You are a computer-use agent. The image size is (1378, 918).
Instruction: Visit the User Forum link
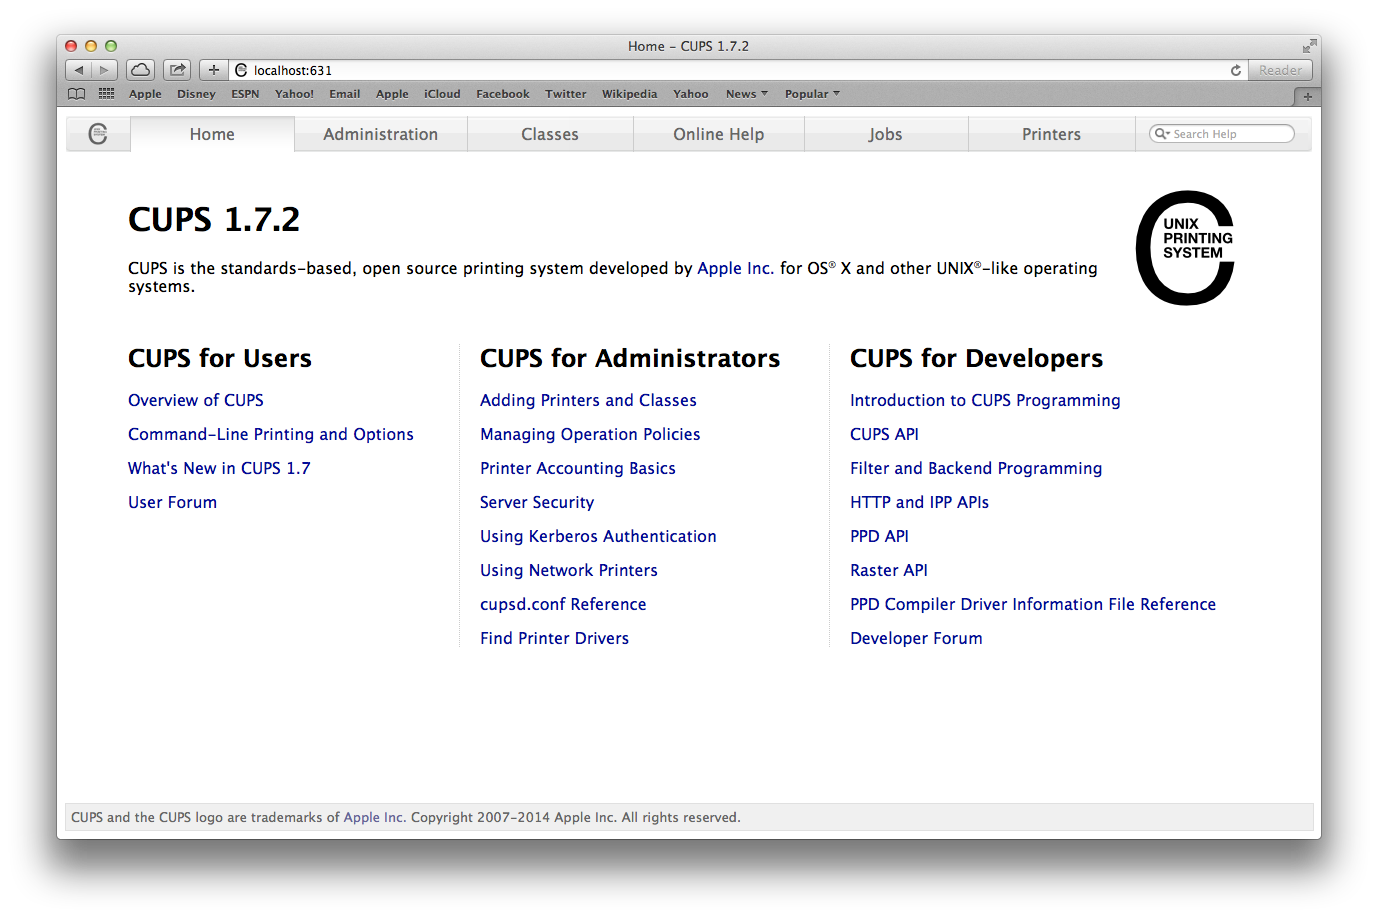click(172, 502)
